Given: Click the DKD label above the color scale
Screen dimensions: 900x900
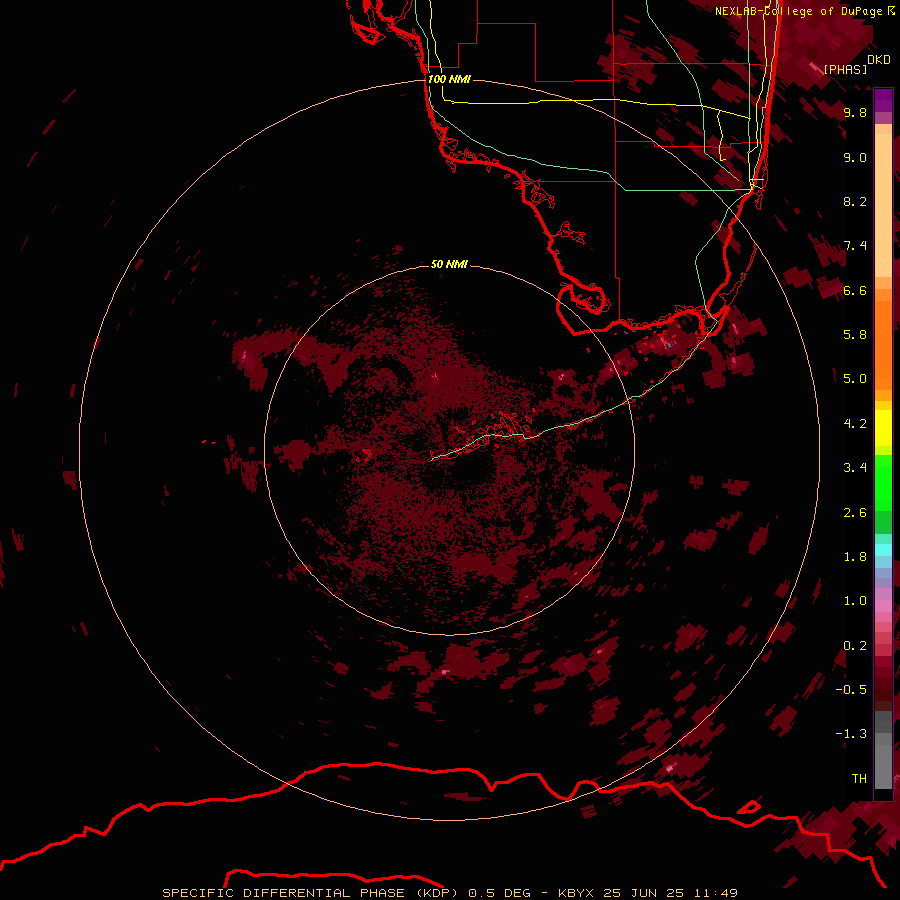Looking at the screenshot, I should 879,60.
